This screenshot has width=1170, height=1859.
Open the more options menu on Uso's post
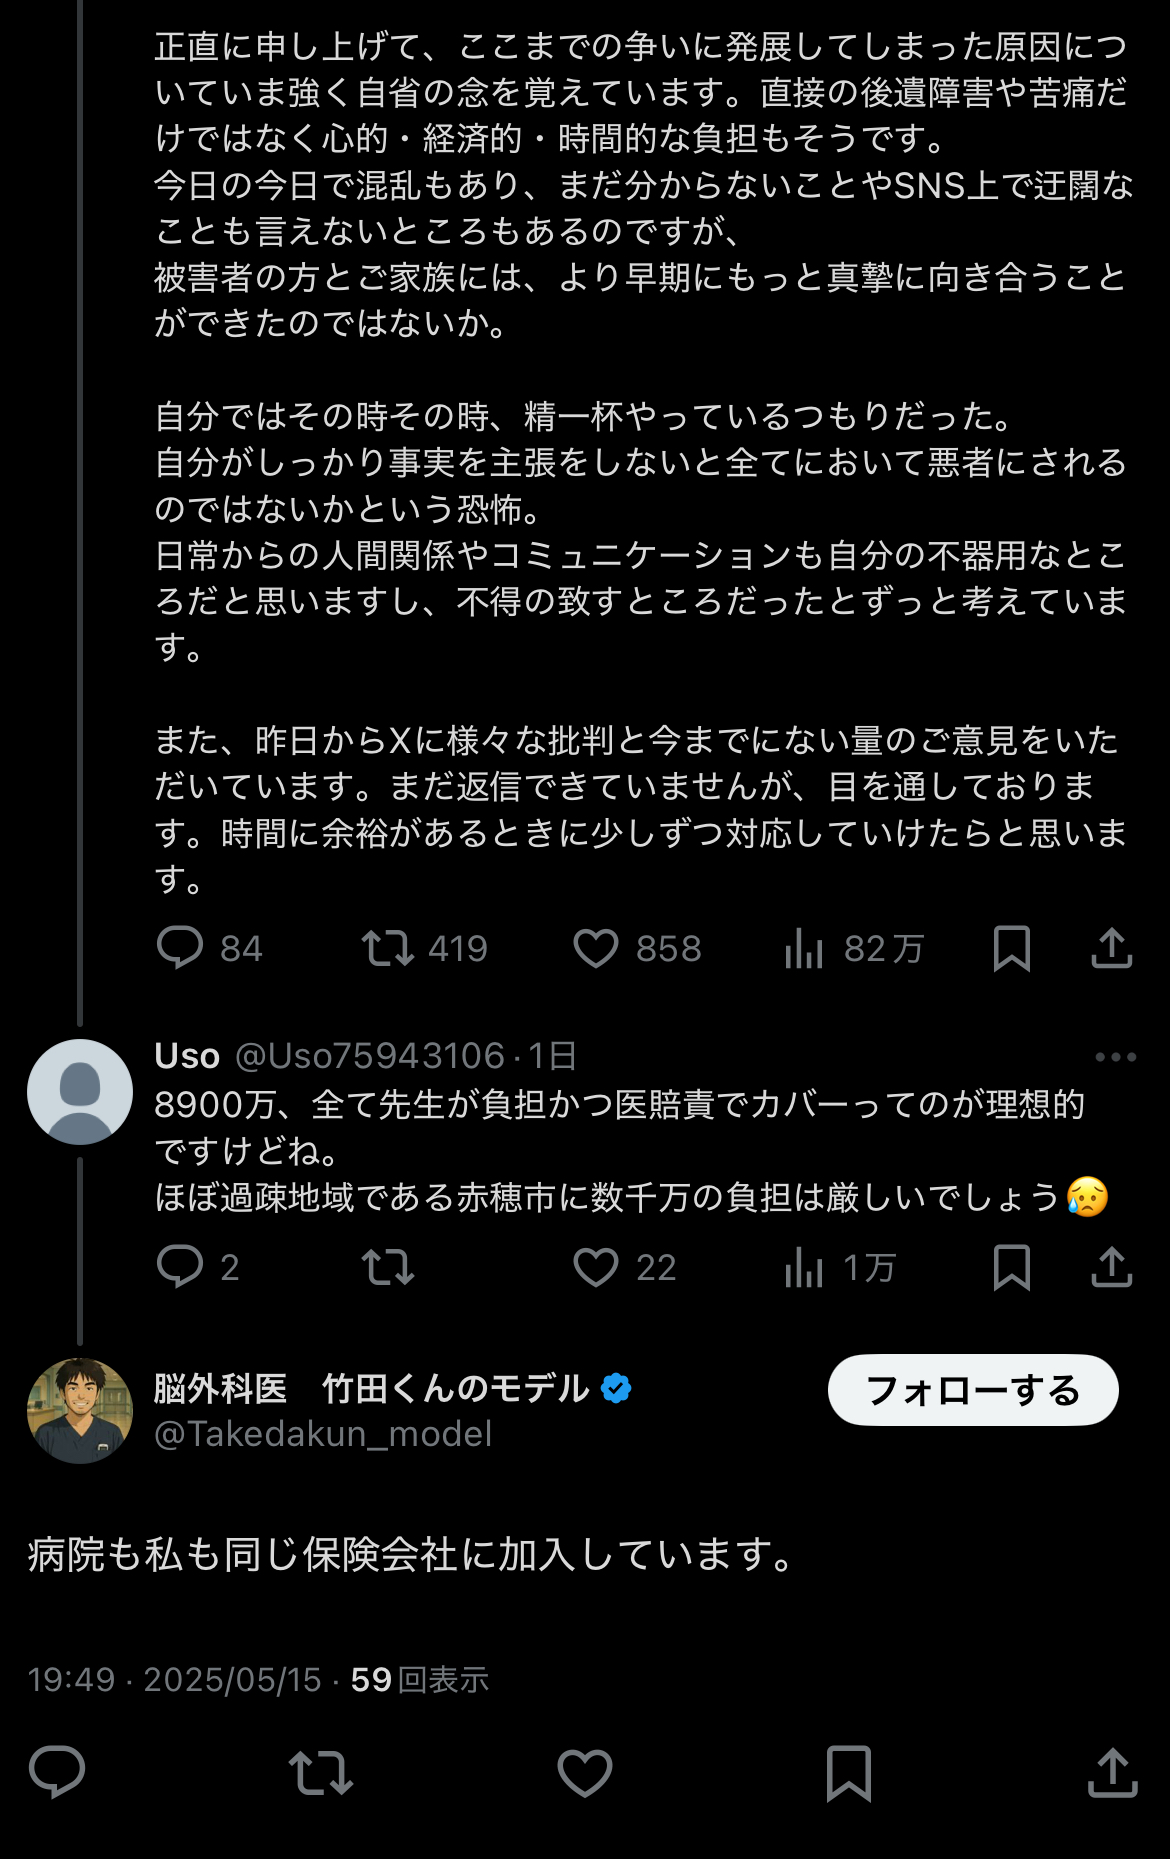[1115, 1057]
